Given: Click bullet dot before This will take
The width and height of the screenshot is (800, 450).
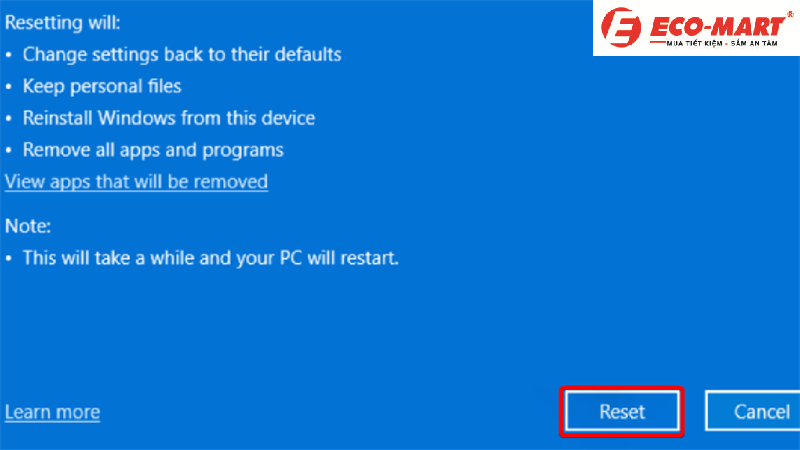Looking at the screenshot, I should (9, 259).
